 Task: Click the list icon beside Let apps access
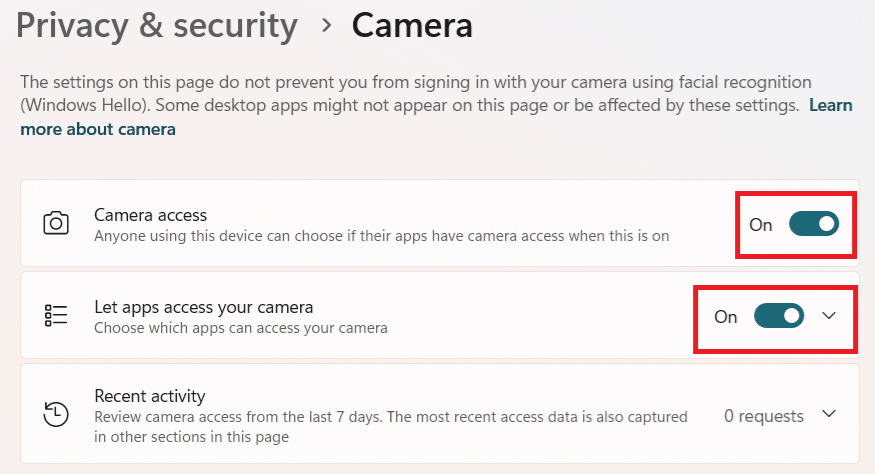[x=56, y=316]
